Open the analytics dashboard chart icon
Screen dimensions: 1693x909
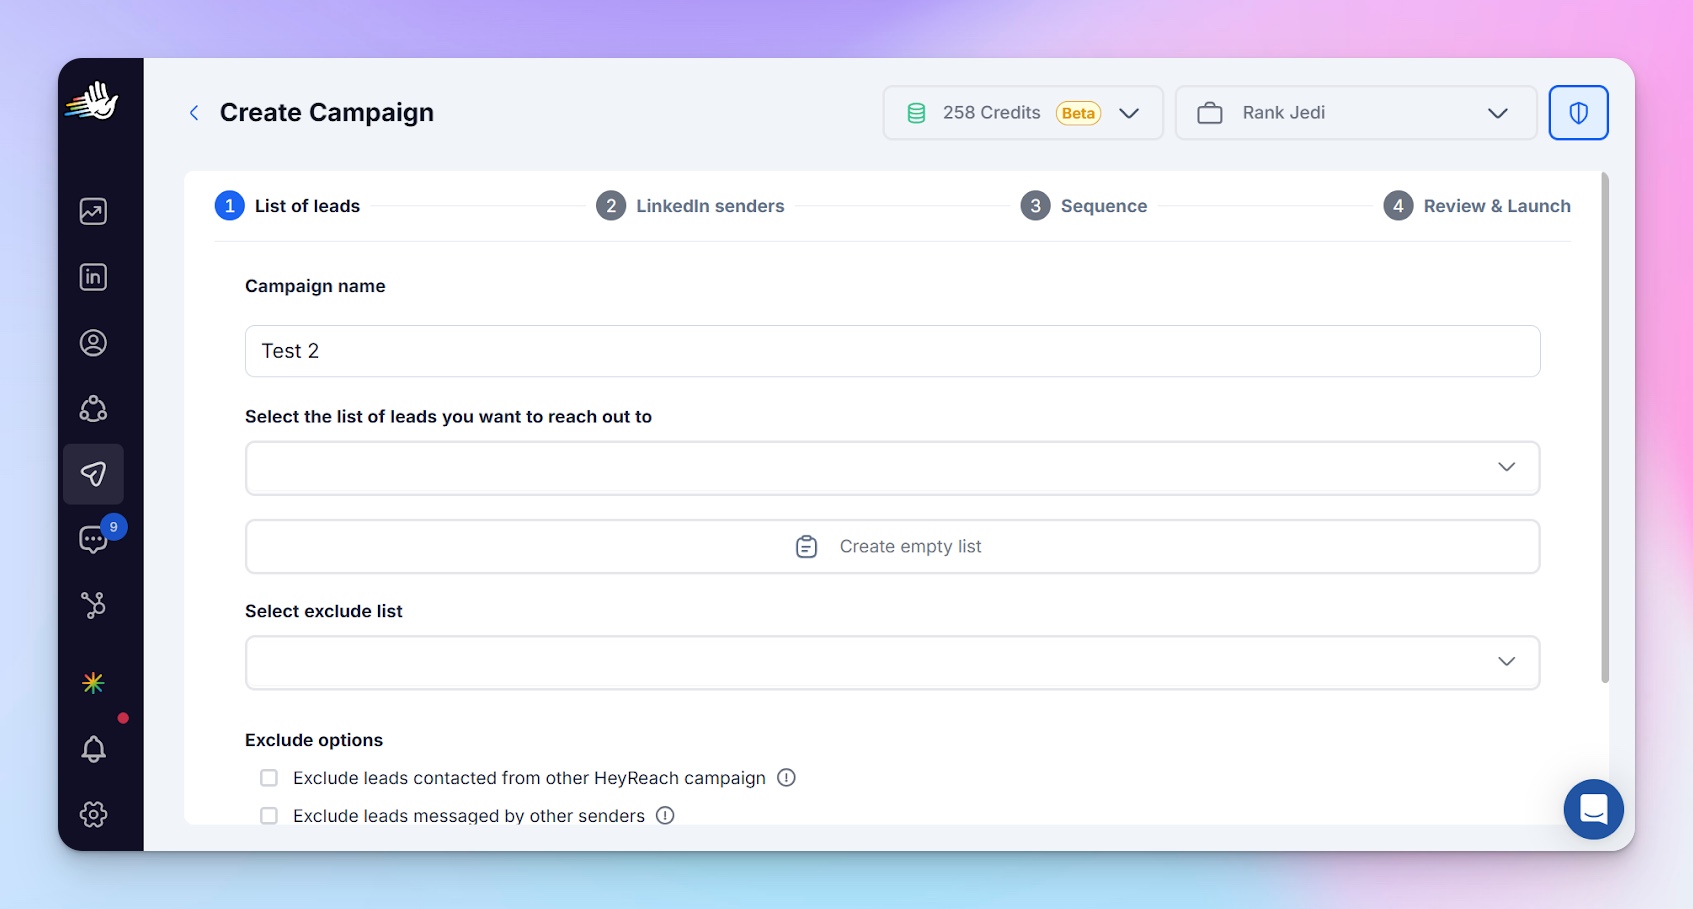click(93, 211)
